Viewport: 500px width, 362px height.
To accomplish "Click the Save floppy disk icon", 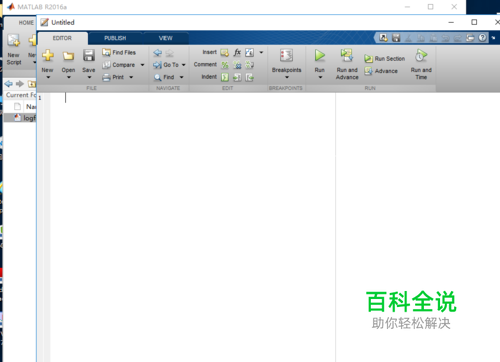I will click(x=89, y=55).
